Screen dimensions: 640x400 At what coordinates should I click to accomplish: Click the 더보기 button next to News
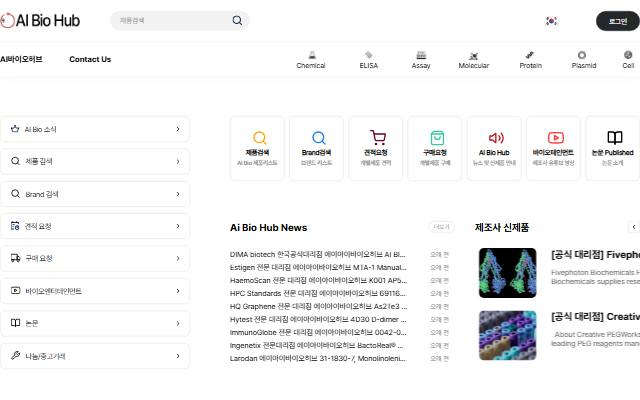coord(442,227)
